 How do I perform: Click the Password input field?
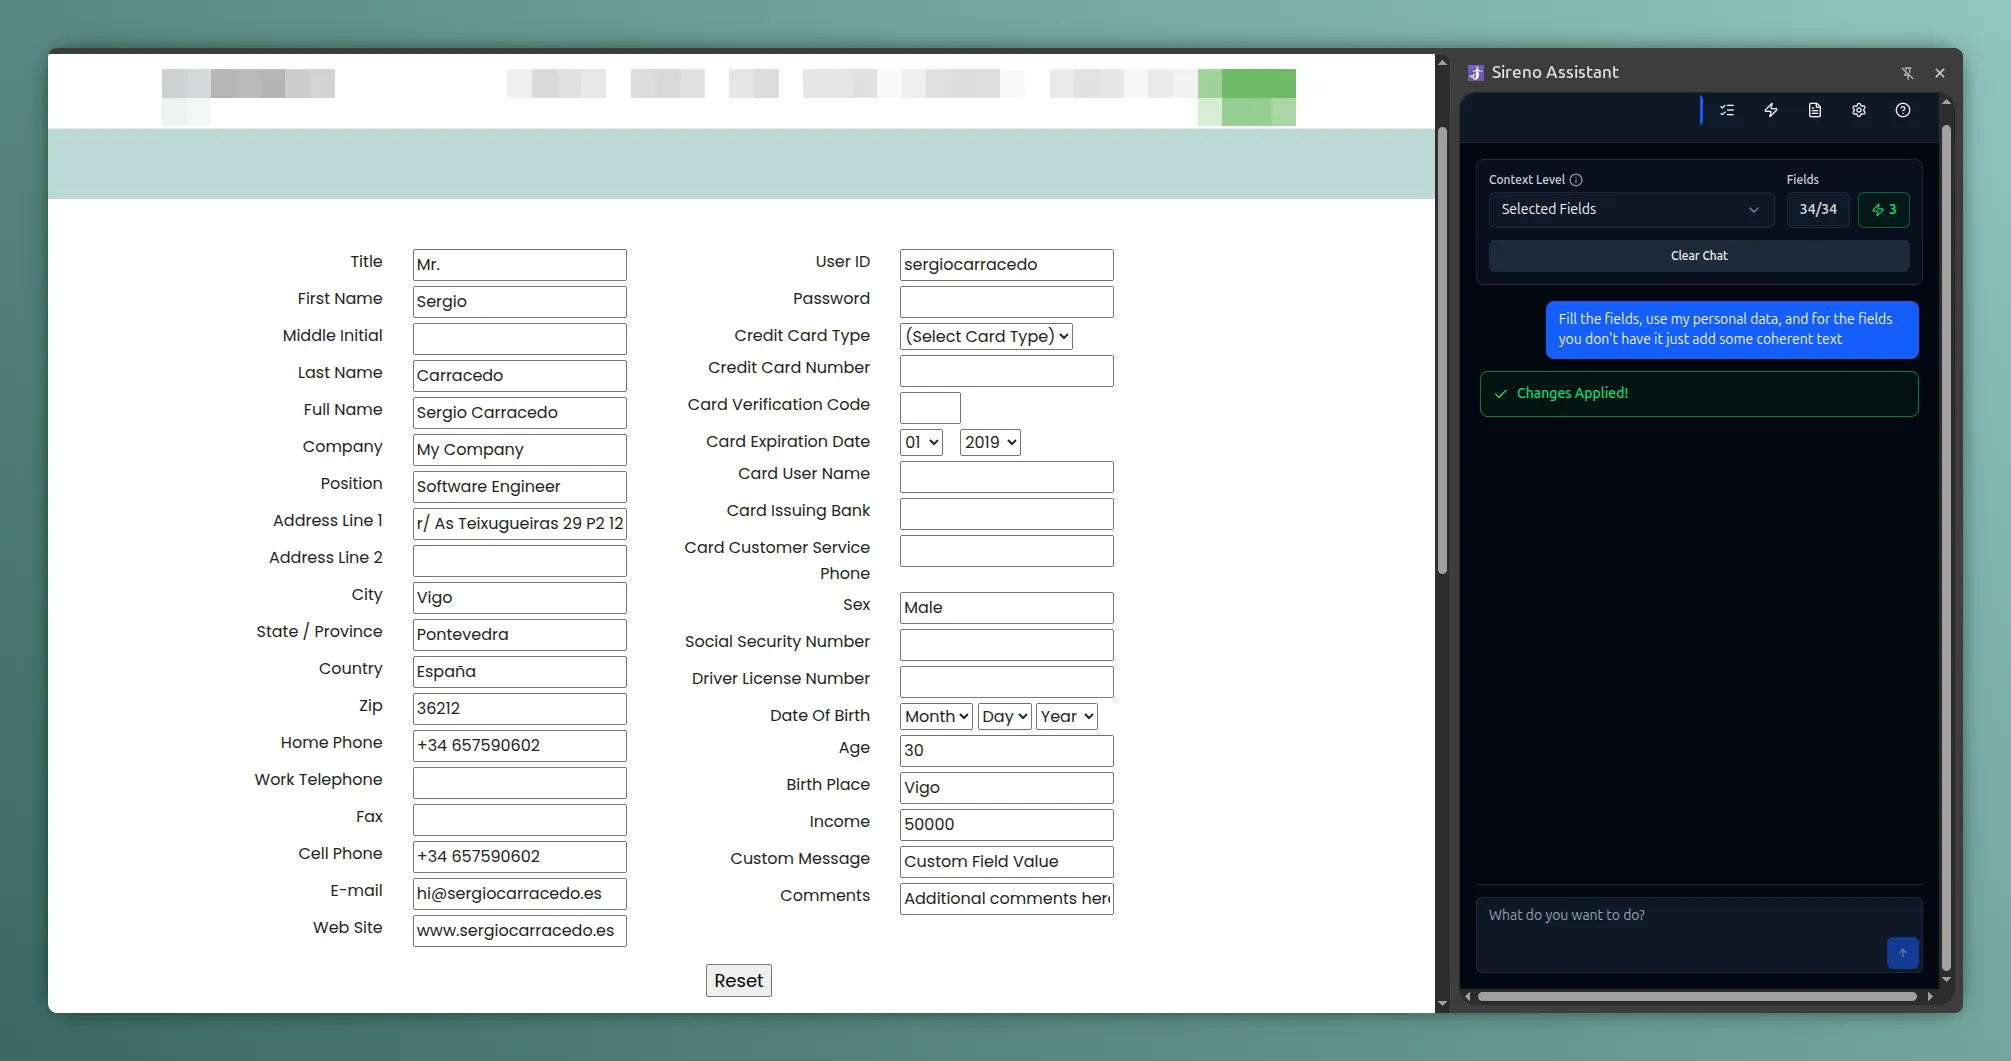pos(1006,302)
